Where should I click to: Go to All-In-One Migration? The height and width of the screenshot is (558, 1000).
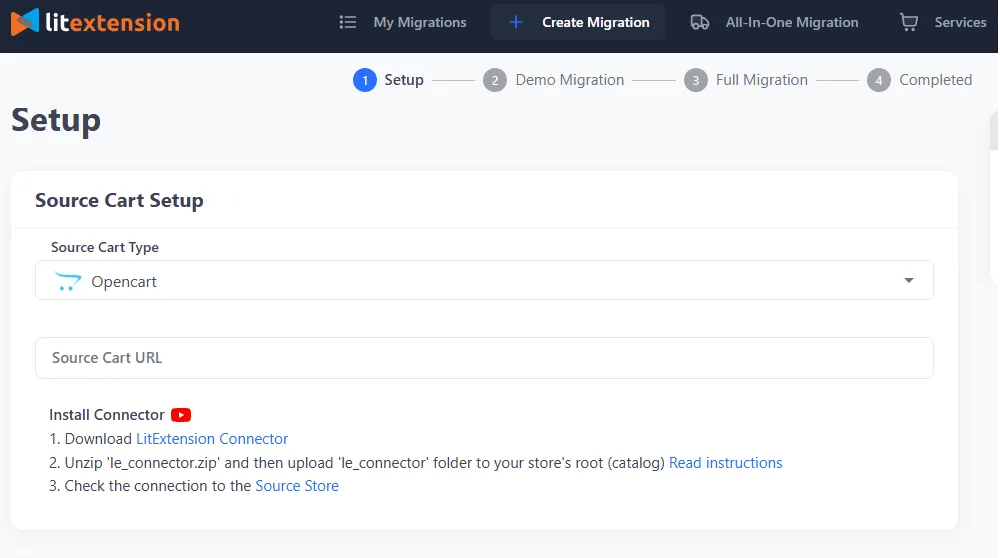point(791,22)
